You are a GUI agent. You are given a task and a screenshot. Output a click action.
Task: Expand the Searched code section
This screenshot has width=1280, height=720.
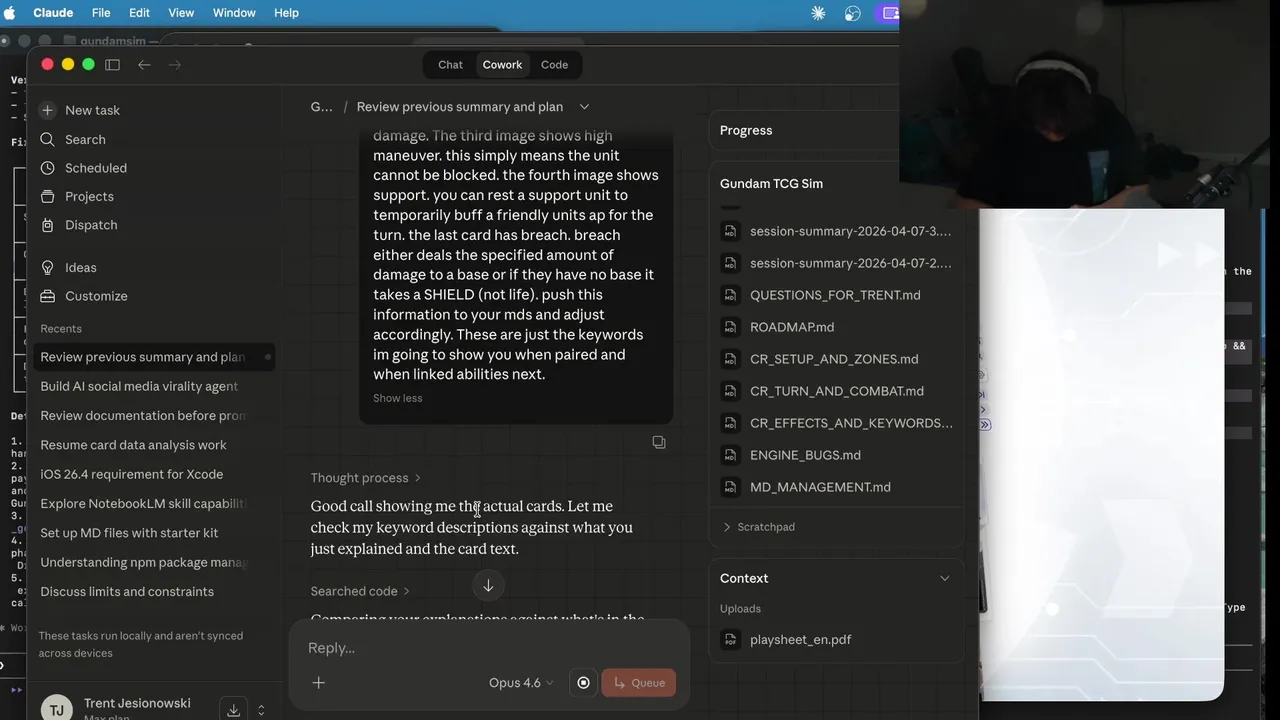click(360, 591)
